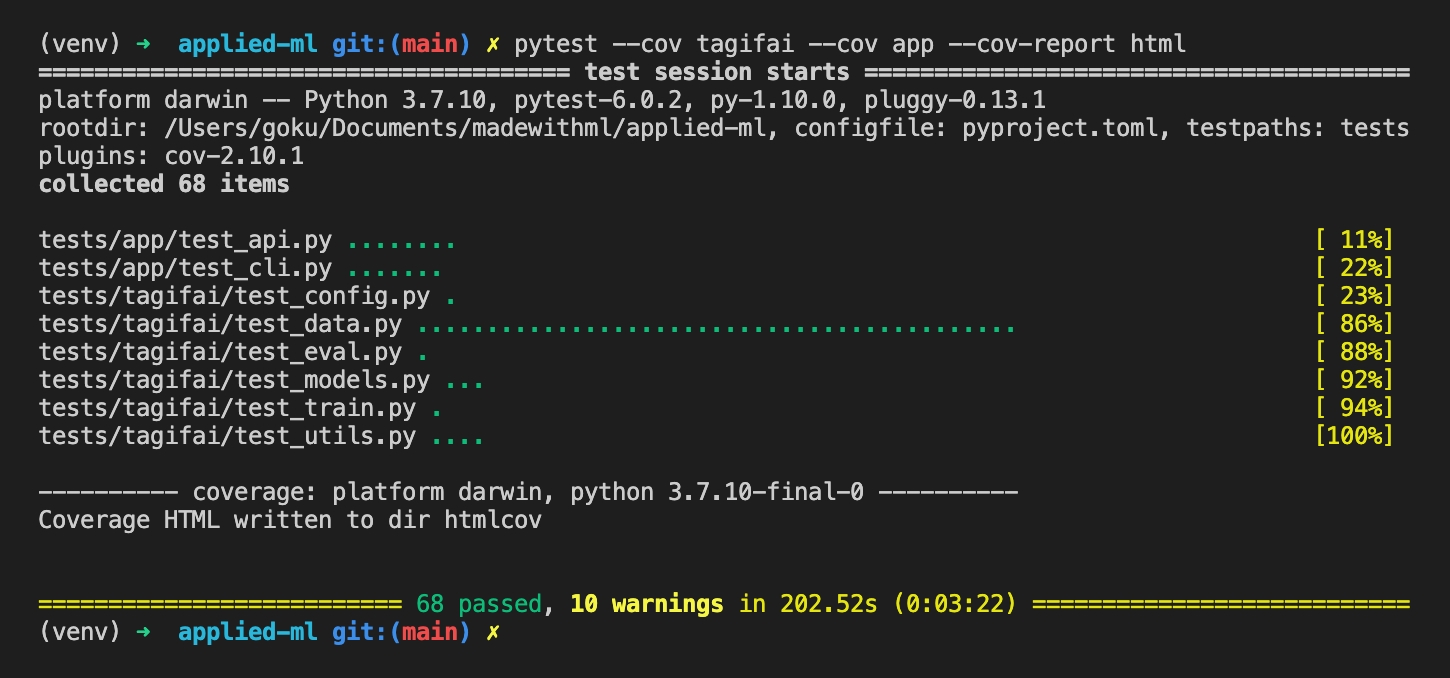Click the '[ 94%]' progress value
1450x678 pixels.
1354,408
